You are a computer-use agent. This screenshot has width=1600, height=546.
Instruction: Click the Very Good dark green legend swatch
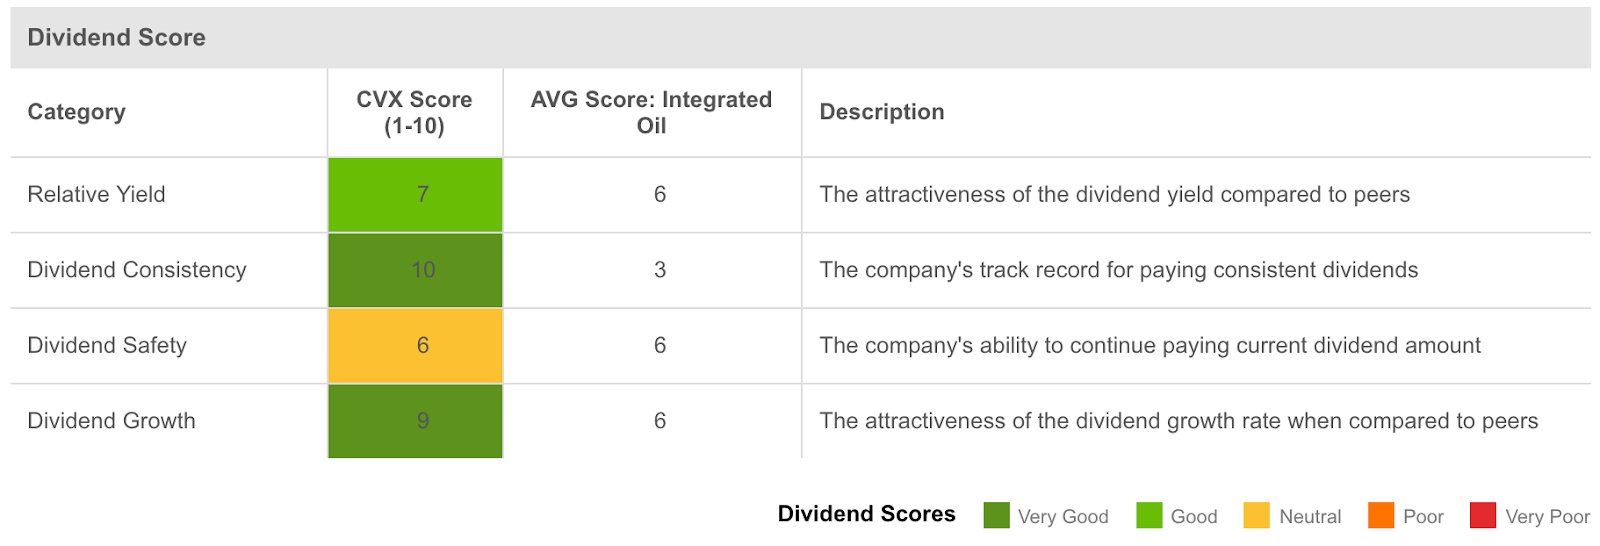(x=996, y=515)
